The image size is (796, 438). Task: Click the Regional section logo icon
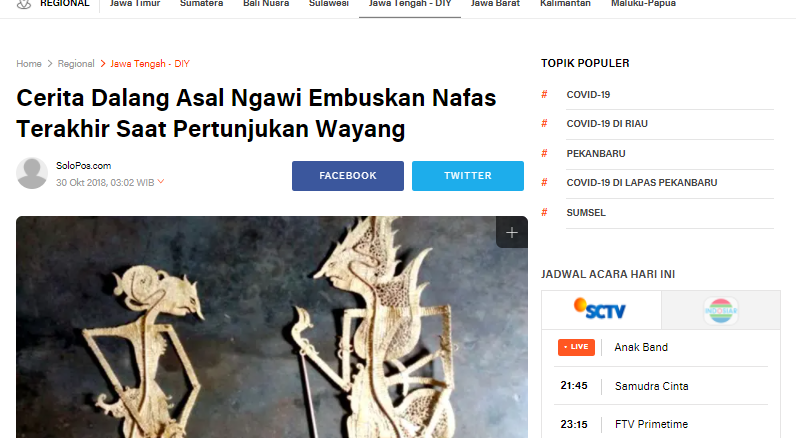[24, 4]
